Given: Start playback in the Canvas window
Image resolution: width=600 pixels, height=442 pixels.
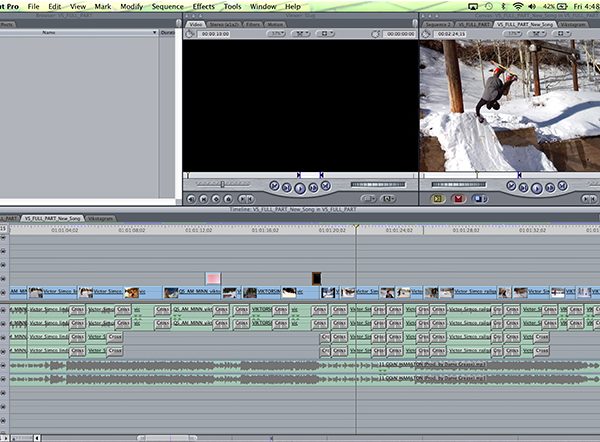Looking at the screenshot, I should pyautogui.click(x=536, y=188).
